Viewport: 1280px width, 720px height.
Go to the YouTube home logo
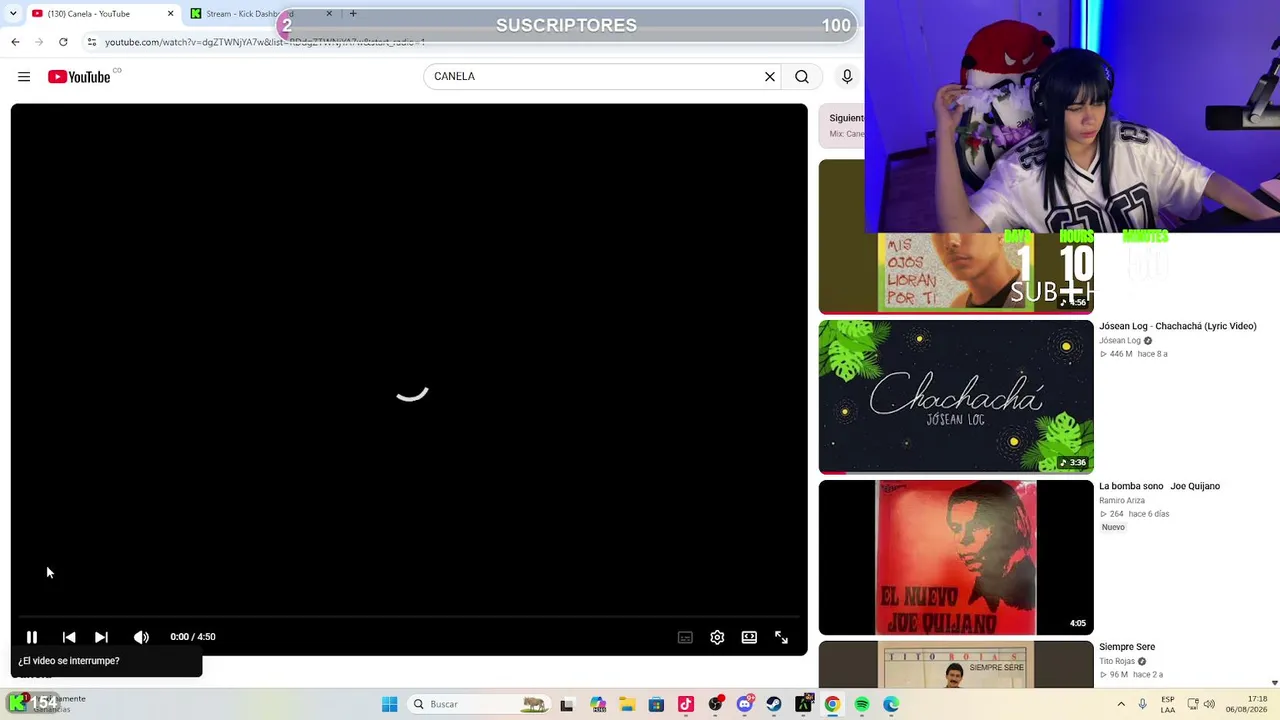point(79,77)
